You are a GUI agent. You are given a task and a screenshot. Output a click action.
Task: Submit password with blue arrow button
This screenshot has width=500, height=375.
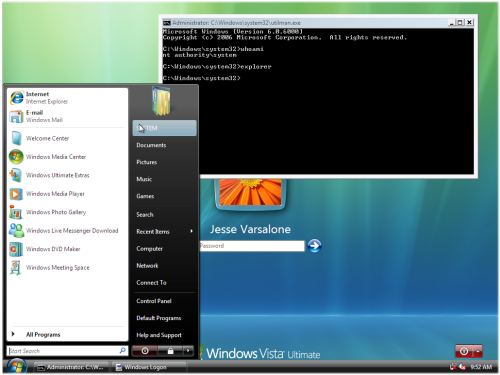click(x=314, y=246)
